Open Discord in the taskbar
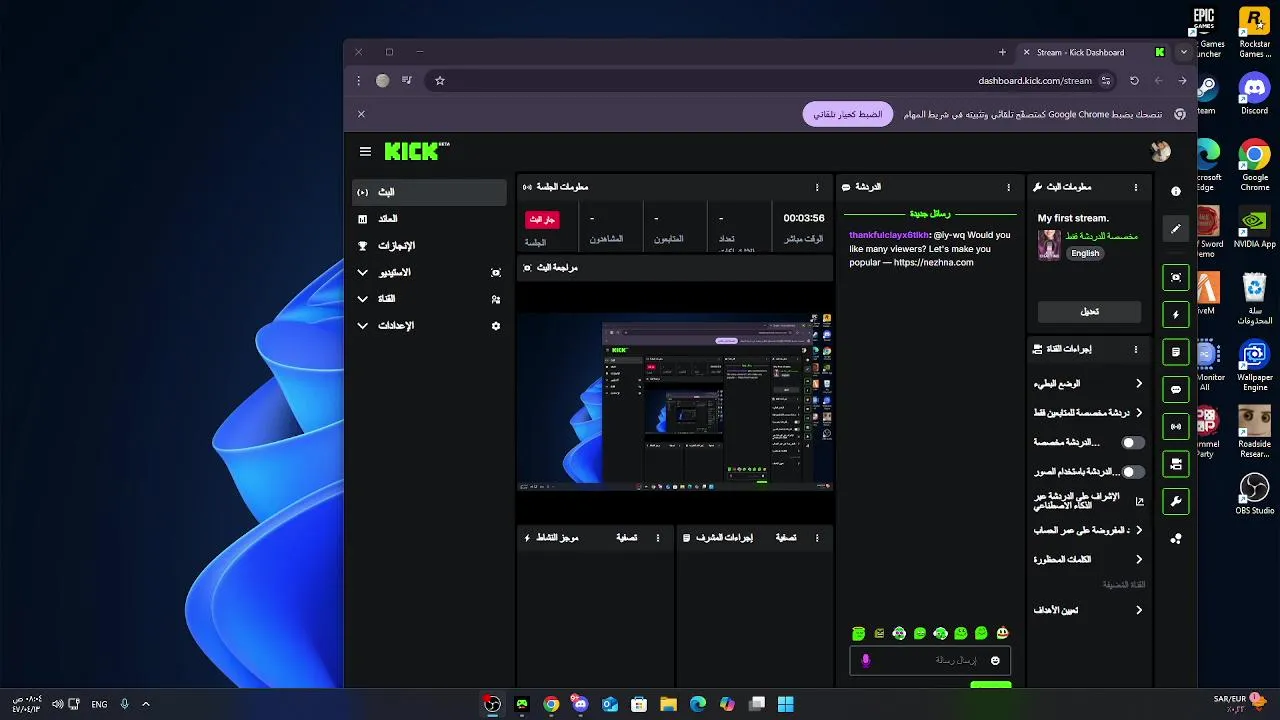Image resolution: width=1280 pixels, height=720 pixels. 580,704
